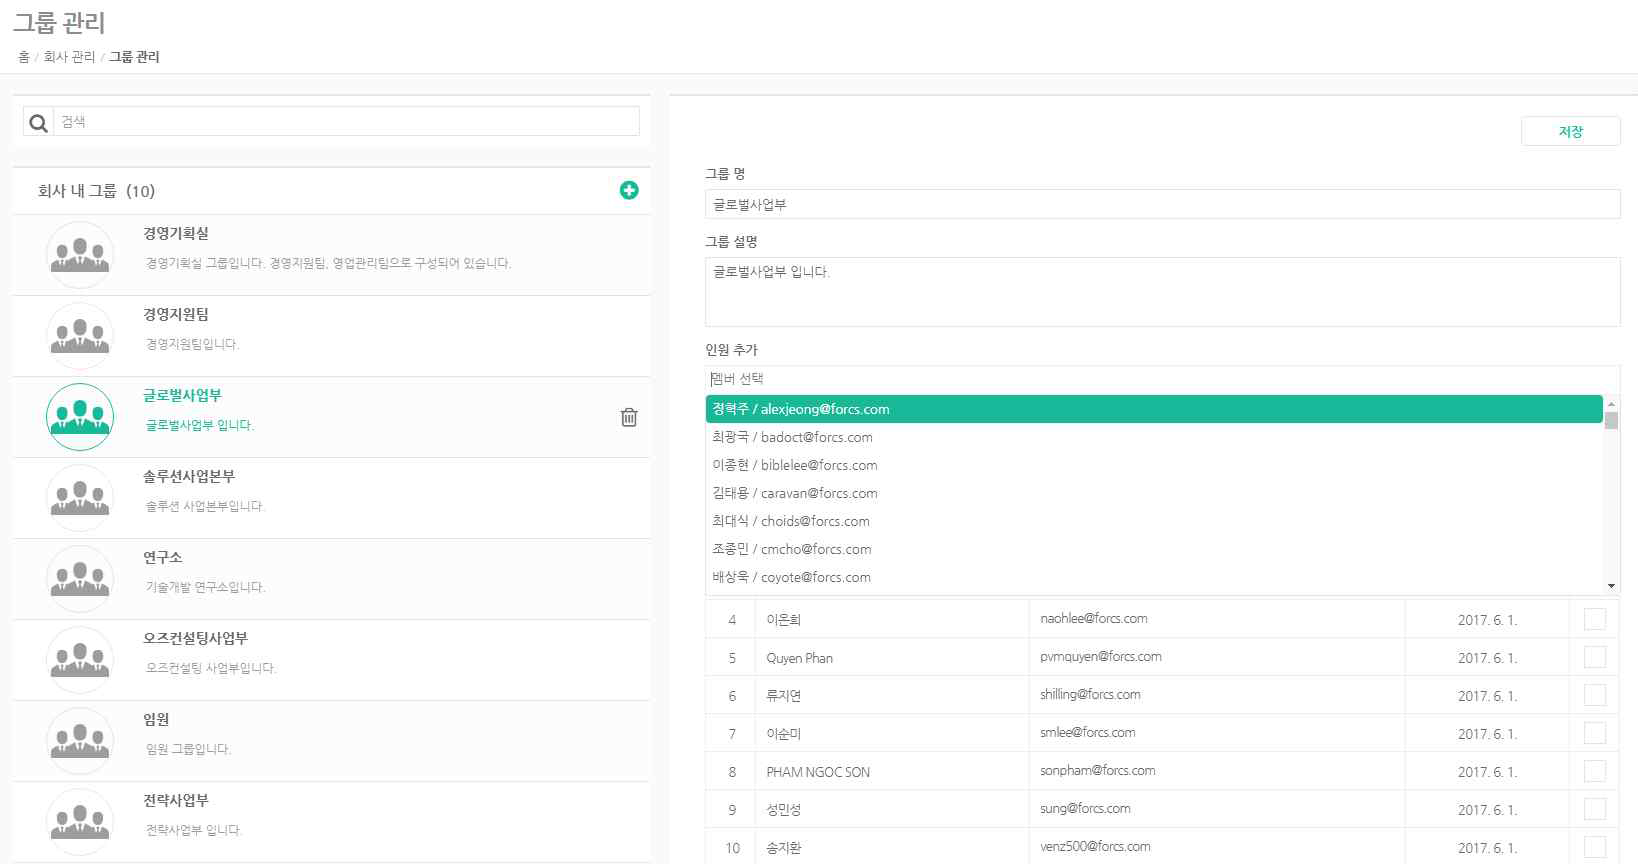The height and width of the screenshot is (864, 1638).
Task: Click 오즈컨설팅사업부 group avatar icon
Action: tap(80, 660)
